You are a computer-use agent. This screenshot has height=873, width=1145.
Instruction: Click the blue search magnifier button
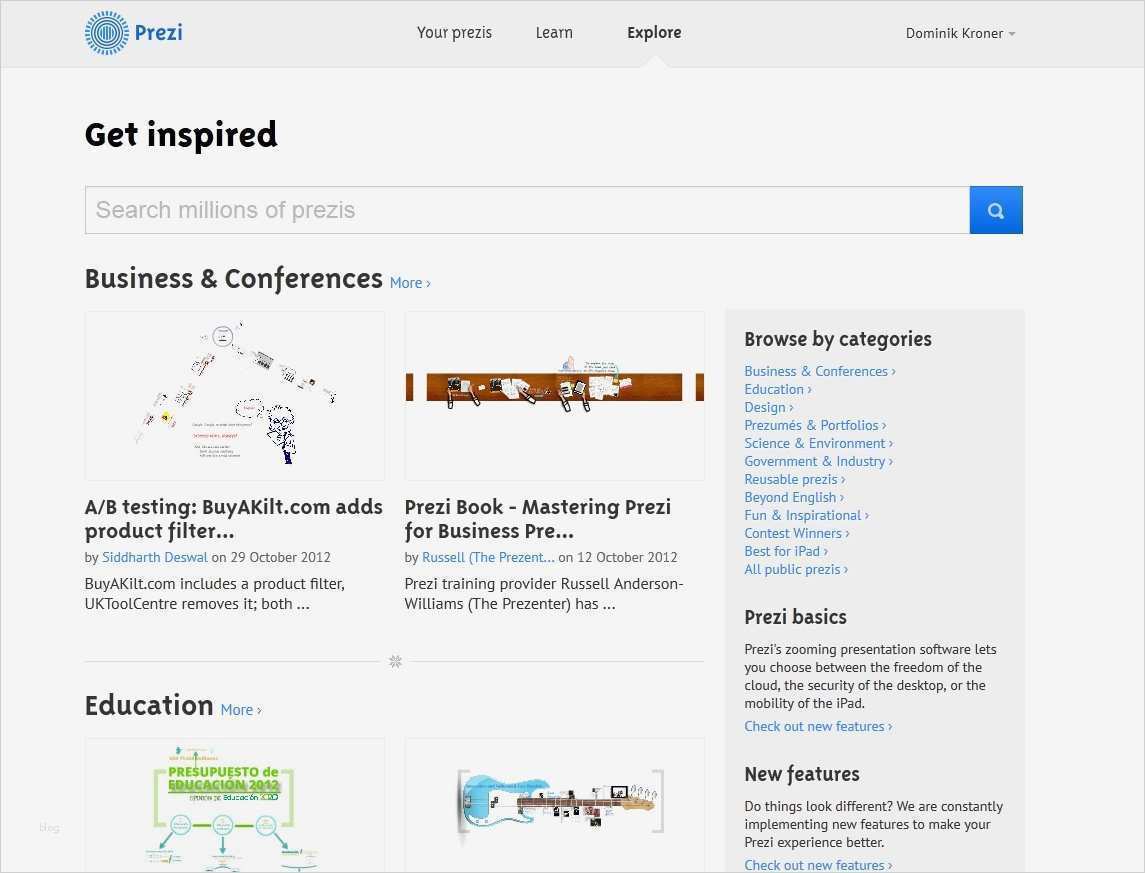coord(995,209)
